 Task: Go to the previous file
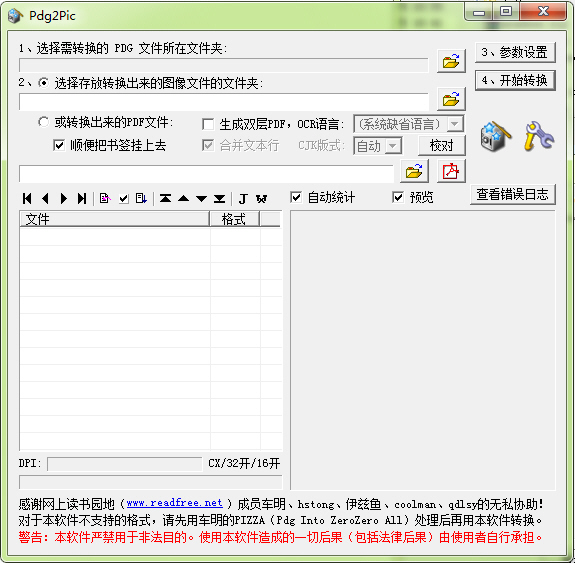pyautogui.click(x=45, y=198)
